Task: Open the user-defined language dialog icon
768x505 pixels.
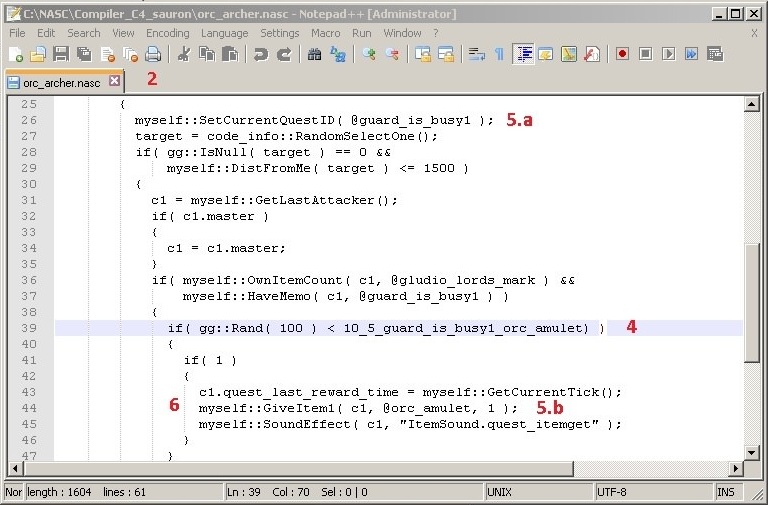Action: click(546, 54)
